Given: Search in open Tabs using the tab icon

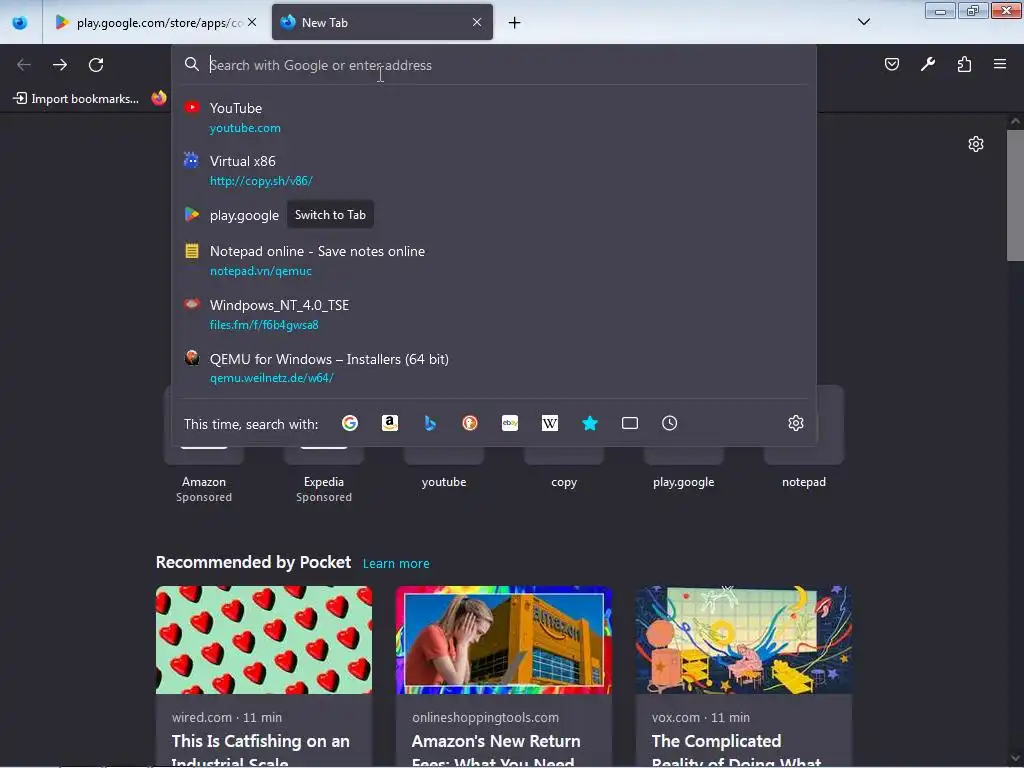Looking at the screenshot, I should (630, 423).
